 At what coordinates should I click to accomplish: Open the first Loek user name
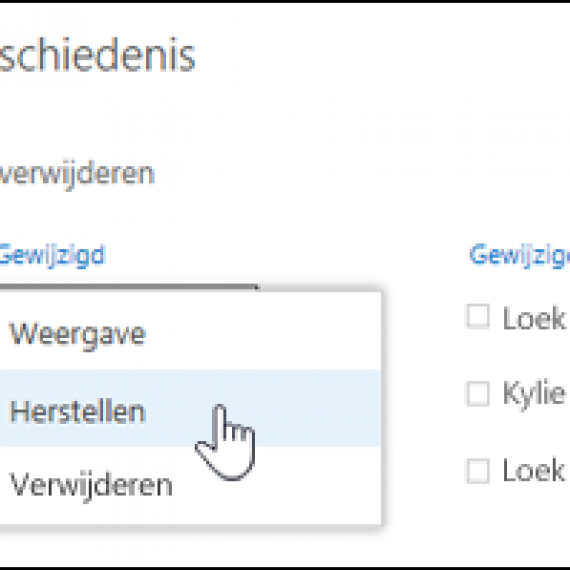[534, 318]
